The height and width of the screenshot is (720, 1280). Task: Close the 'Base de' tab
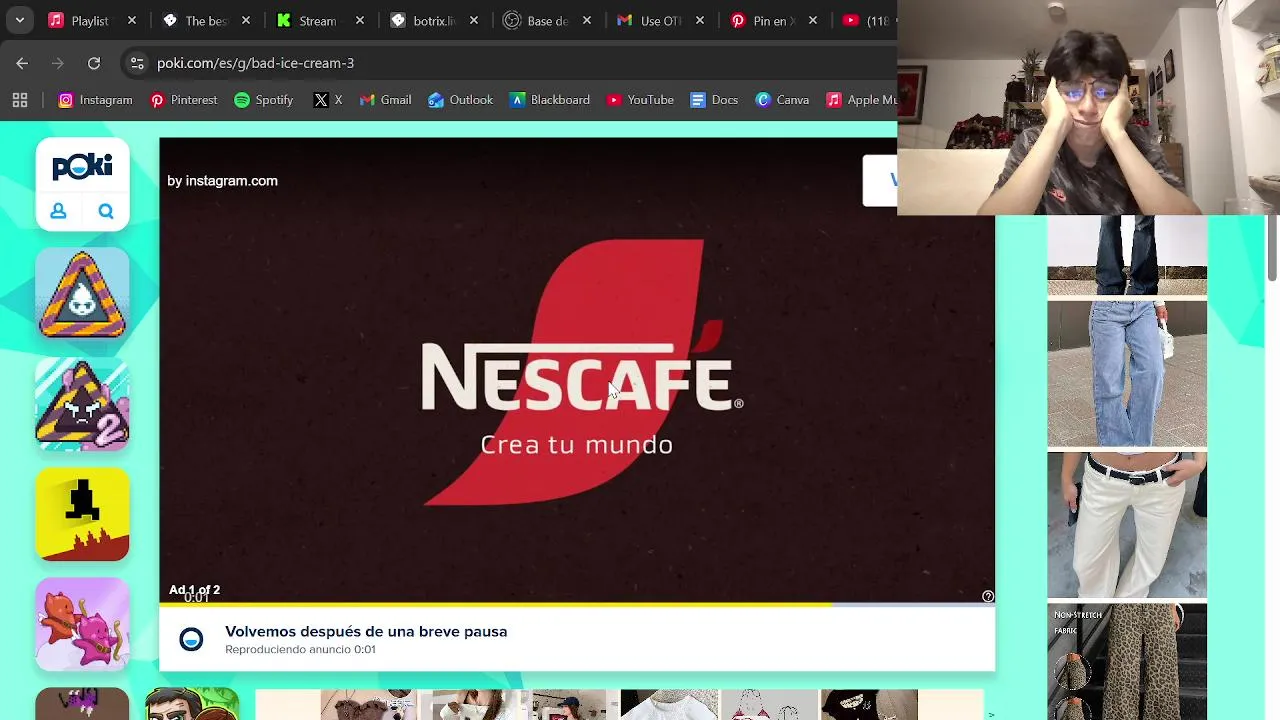587,20
